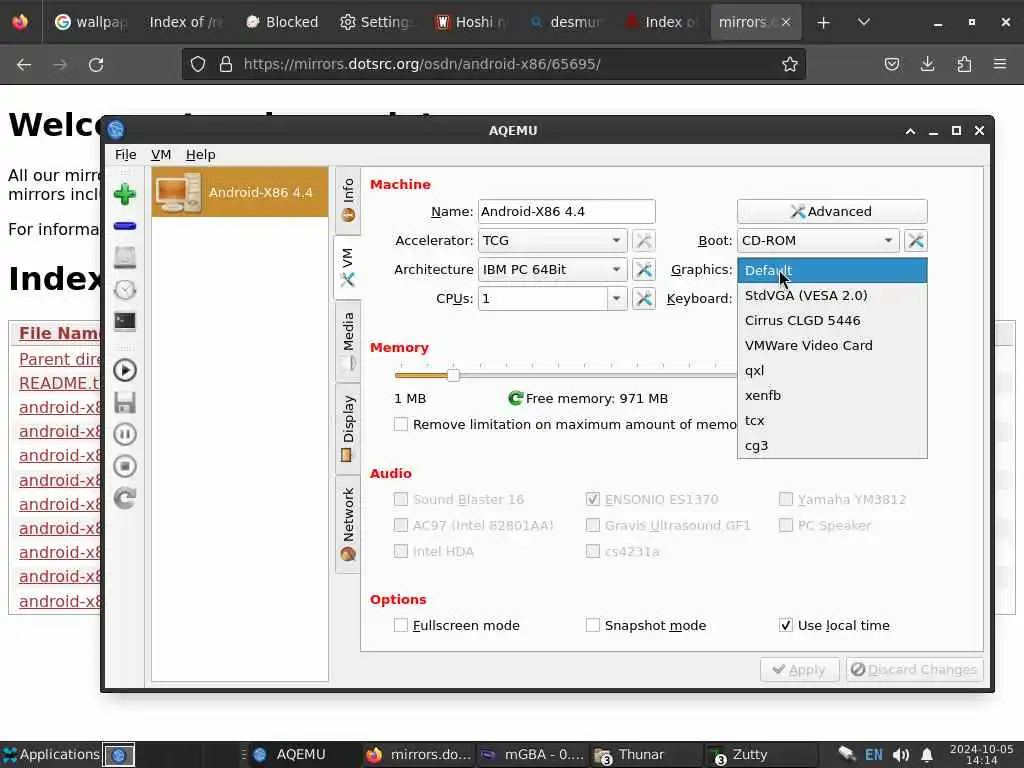The width and height of the screenshot is (1024, 768).
Task: Roll up the AQEMU window with the arrow icon
Action: coord(910,131)
